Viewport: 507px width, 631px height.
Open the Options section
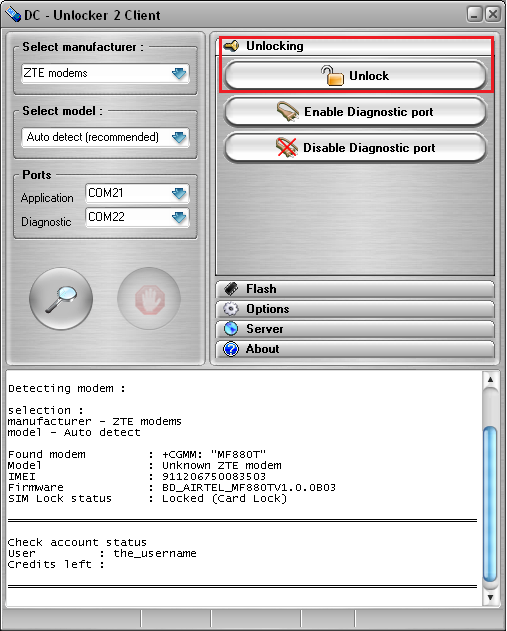coord(355,309)
